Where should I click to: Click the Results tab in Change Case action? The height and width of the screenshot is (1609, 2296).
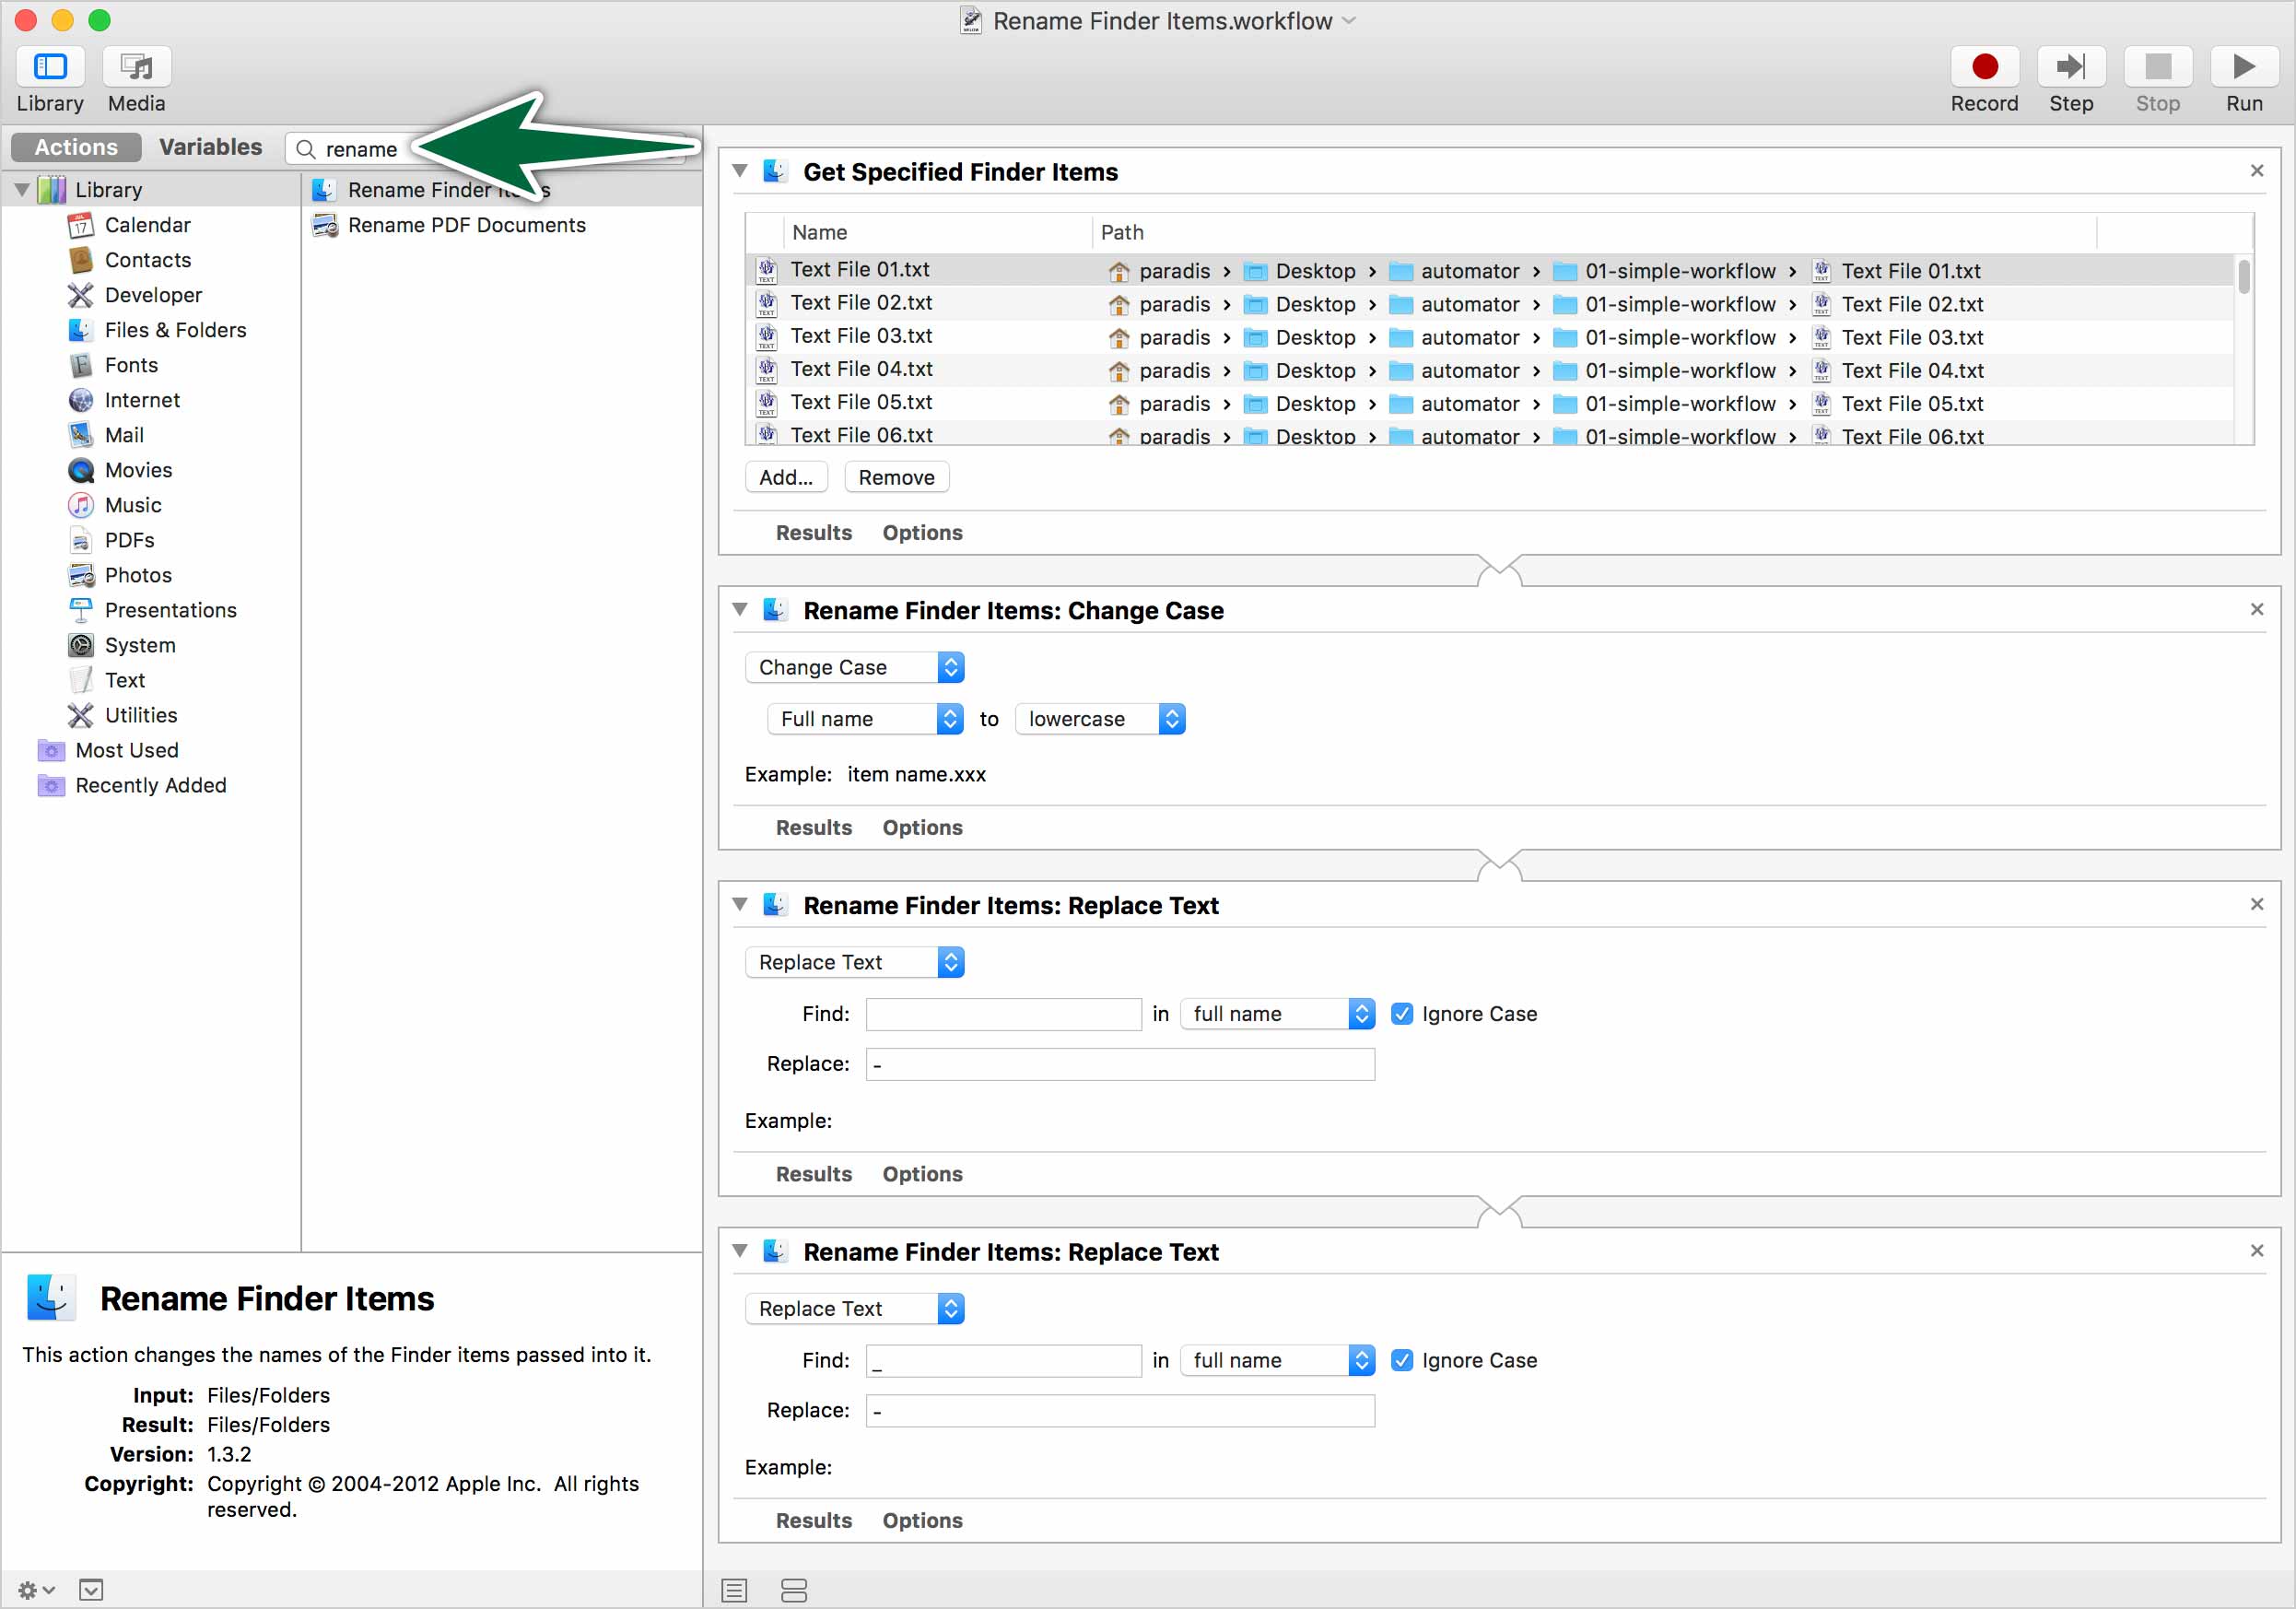814,828
